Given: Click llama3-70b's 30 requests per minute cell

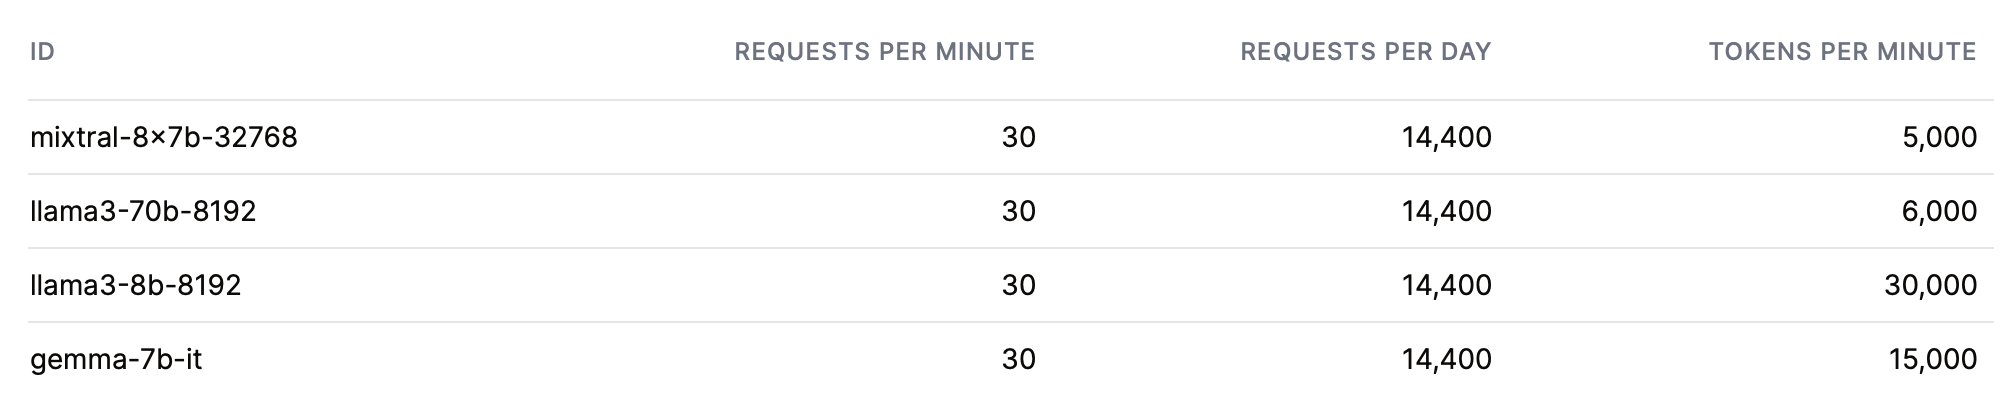Looking at the screenshot, I should [x=1019, y=211].
